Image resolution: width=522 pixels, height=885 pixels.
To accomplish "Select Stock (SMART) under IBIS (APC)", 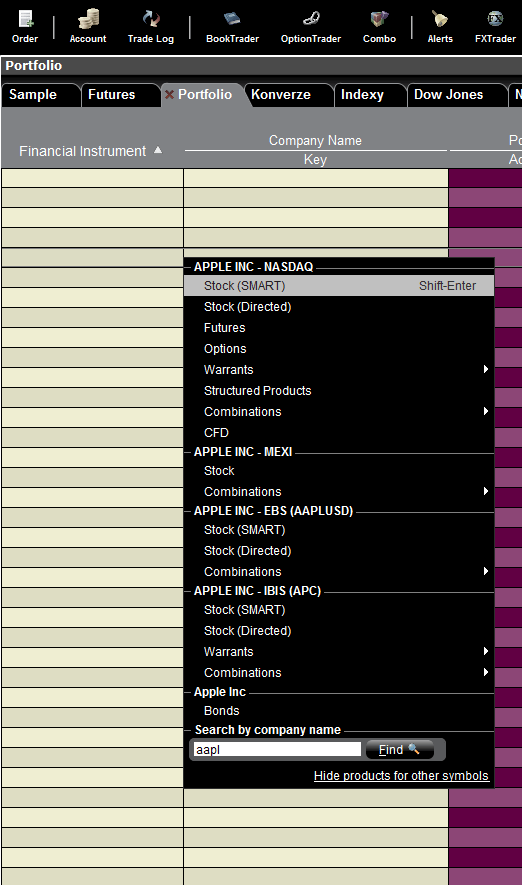I will (339, 610).
